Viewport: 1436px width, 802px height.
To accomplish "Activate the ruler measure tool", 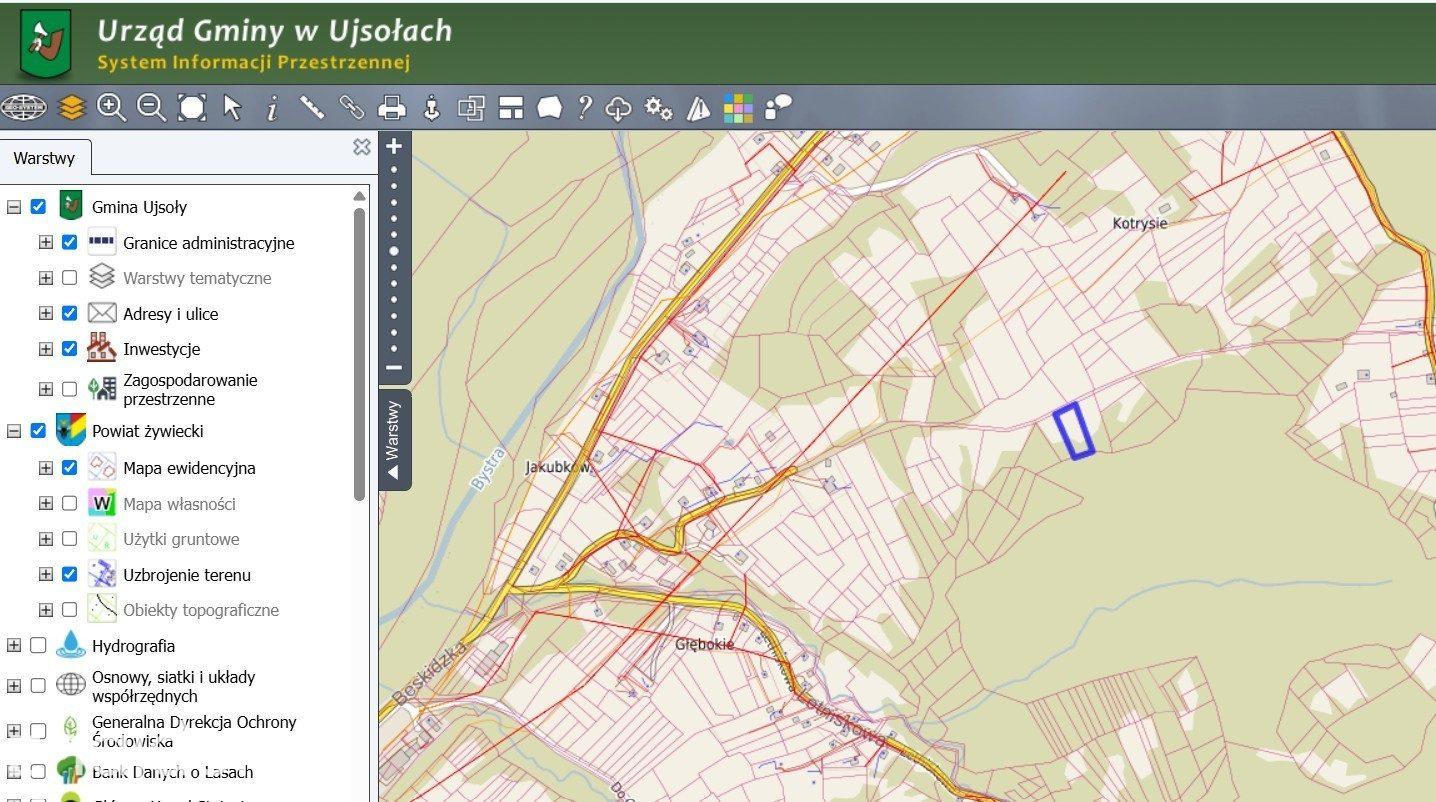I will point(312,107).
